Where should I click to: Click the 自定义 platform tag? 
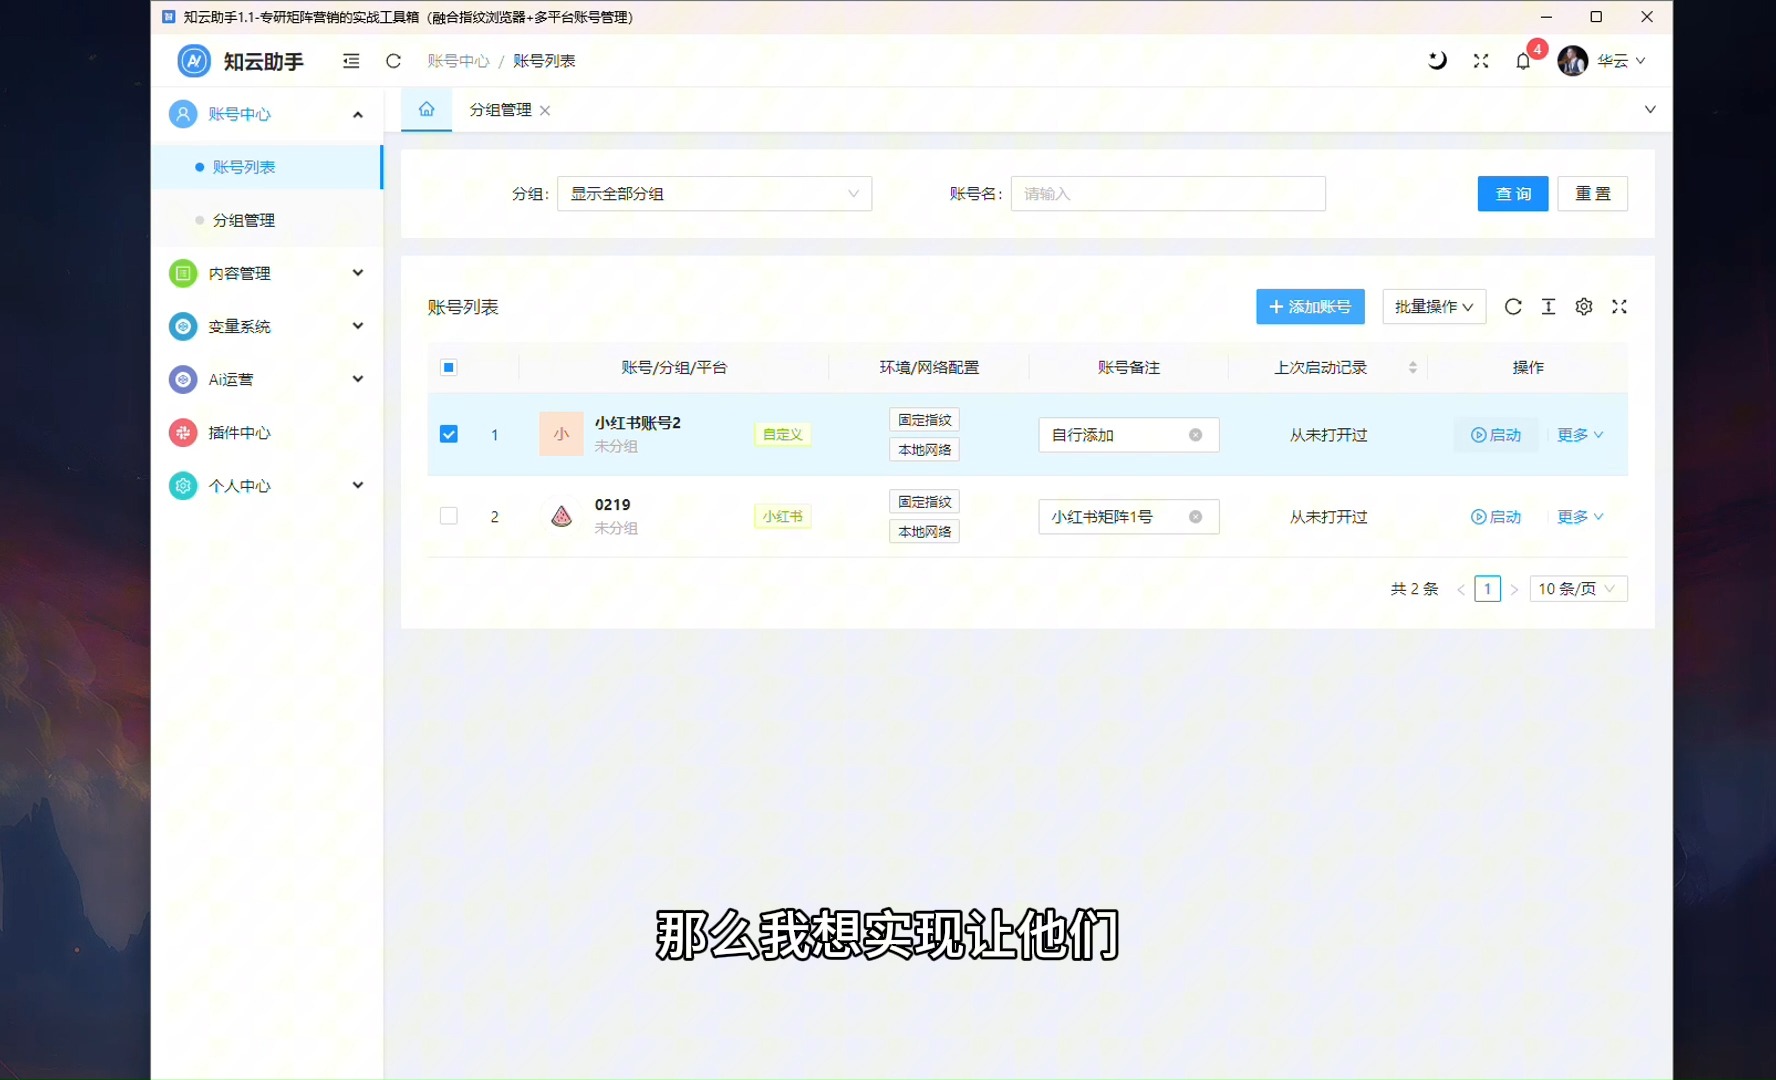(x=782, y=435)
